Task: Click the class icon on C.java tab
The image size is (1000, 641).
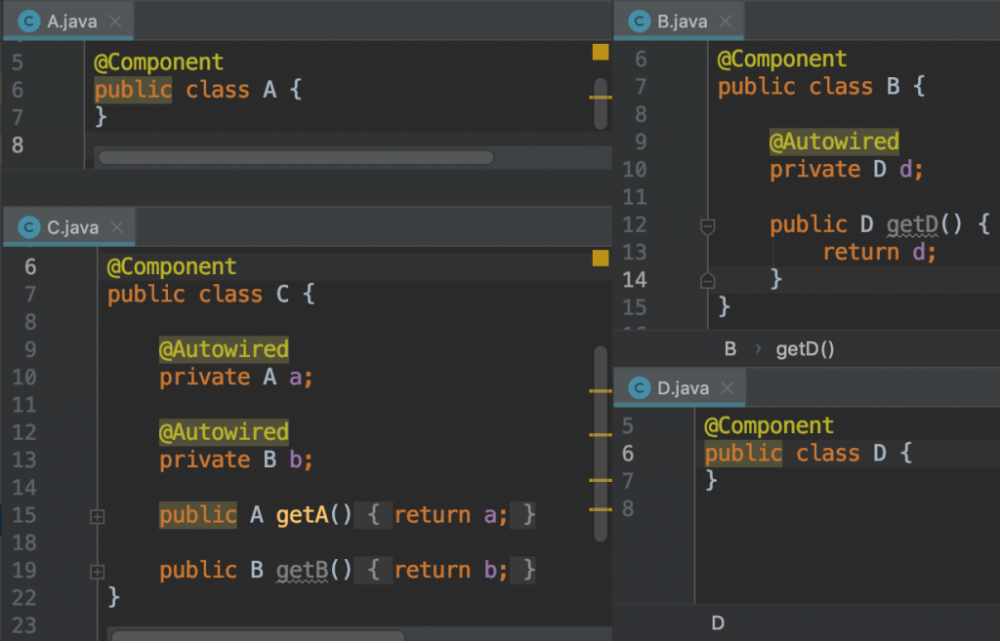Action: click(x=29, y=227)
